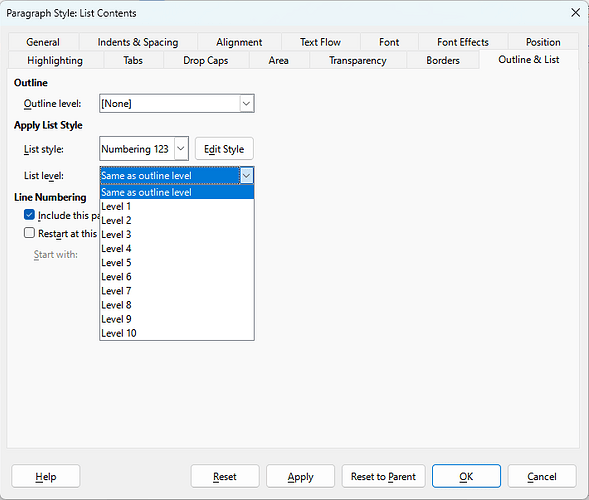Open the Borders tab

443,60
